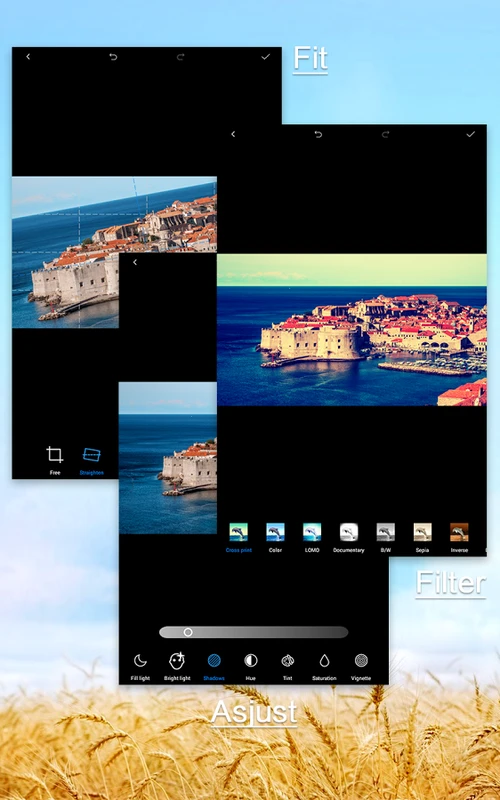Select the Shadows adjustment icon

point(214,661)
